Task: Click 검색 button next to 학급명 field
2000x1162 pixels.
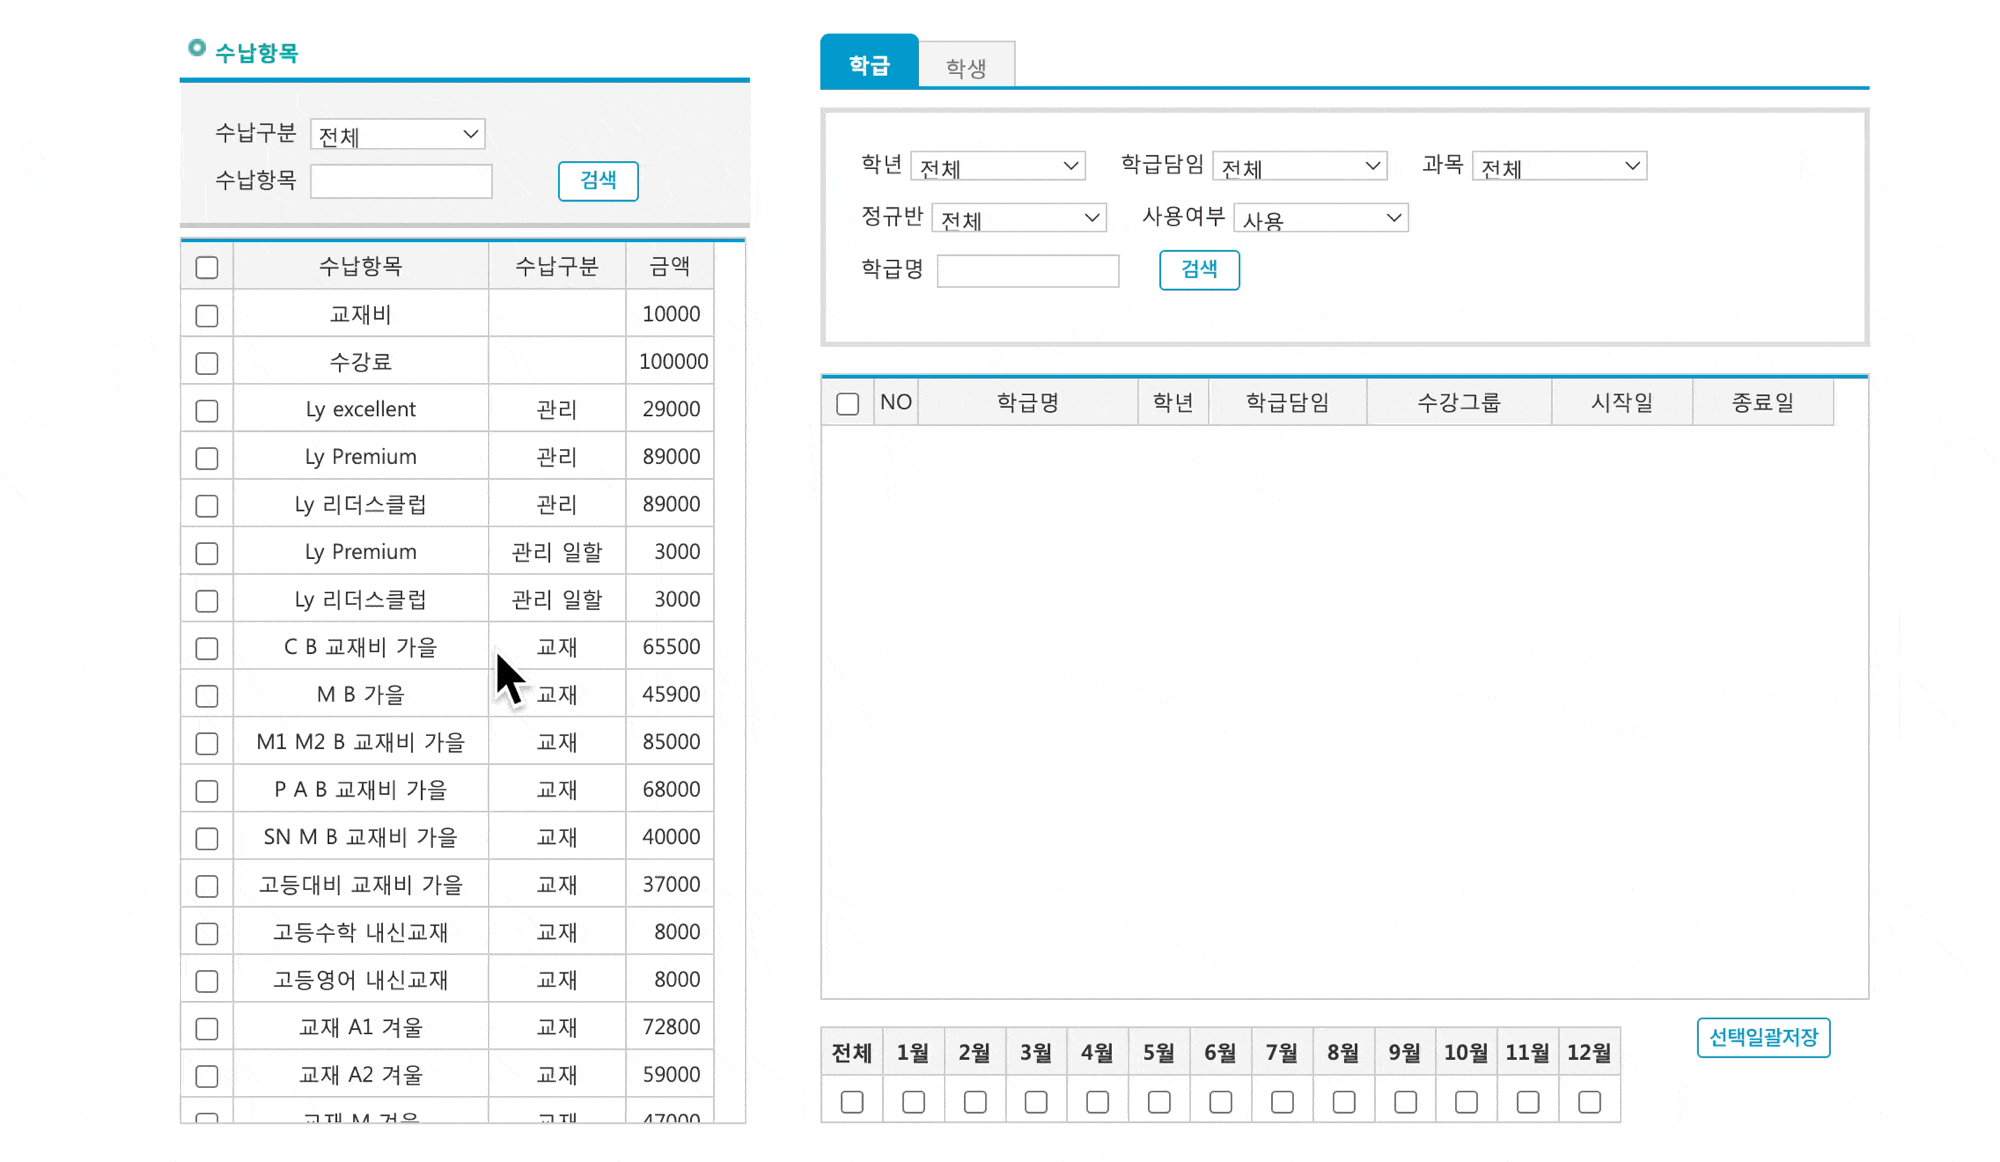Action: 1199,270
